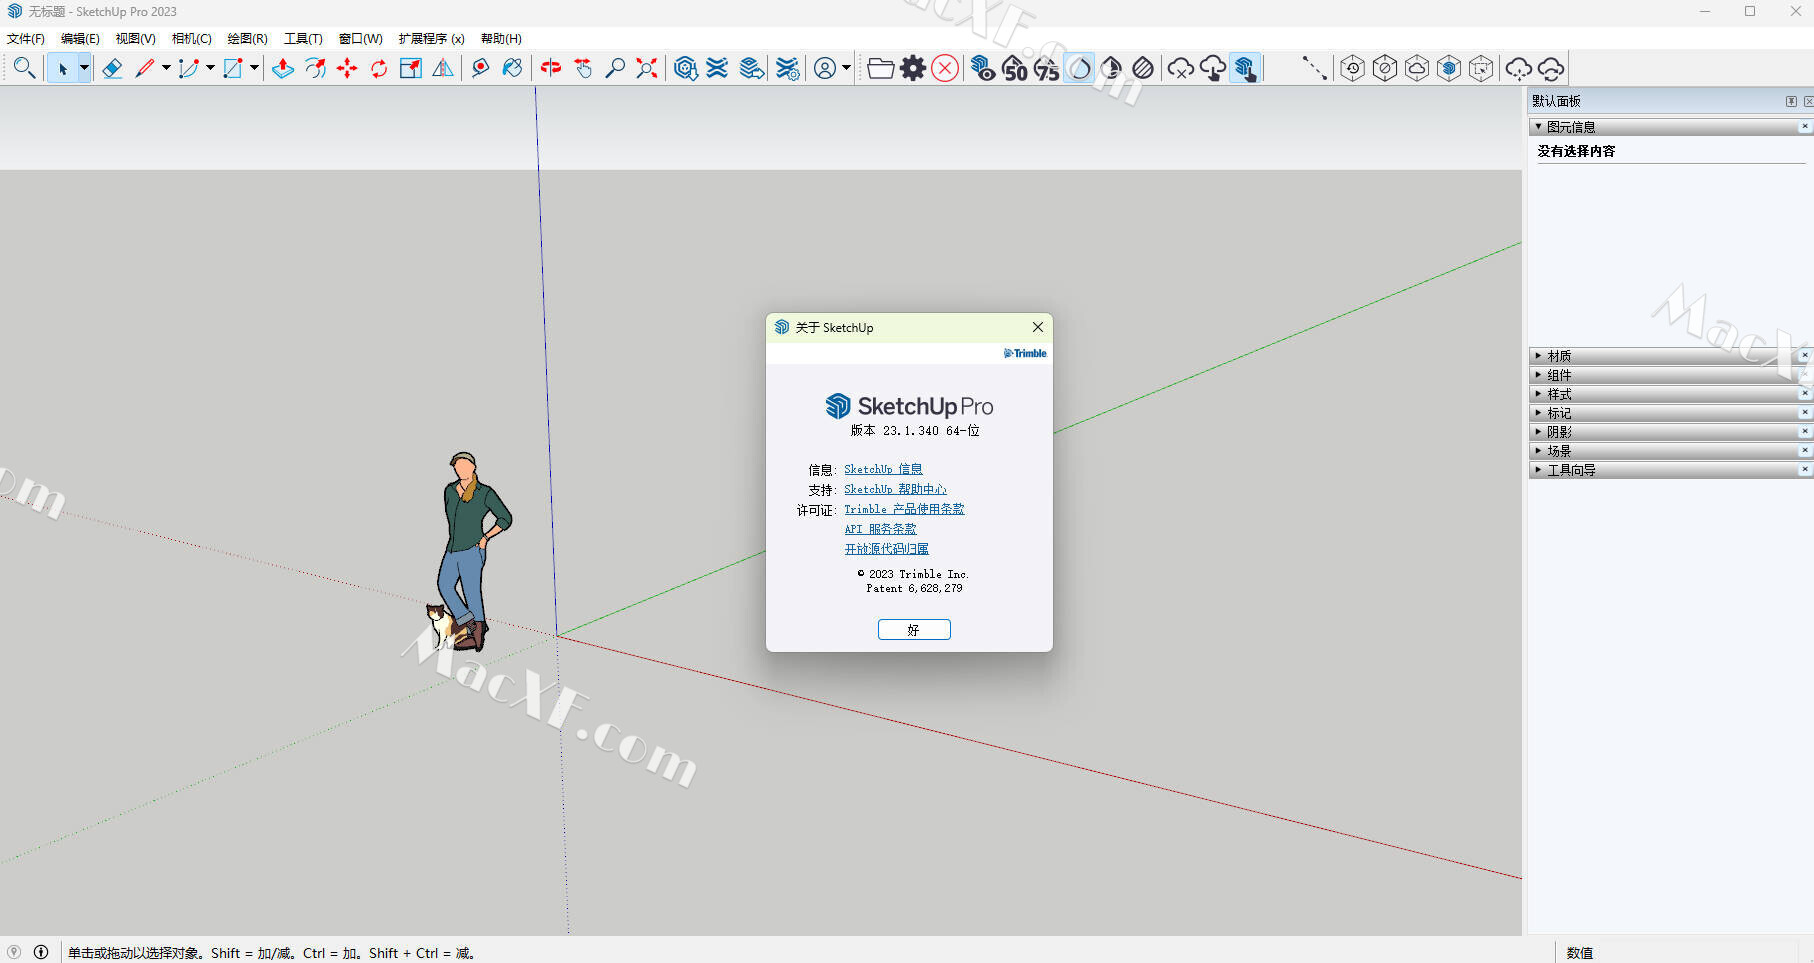Screen dimensions: 1814x963
Task: Select the Rotate tool
Action: coord(379,68)
